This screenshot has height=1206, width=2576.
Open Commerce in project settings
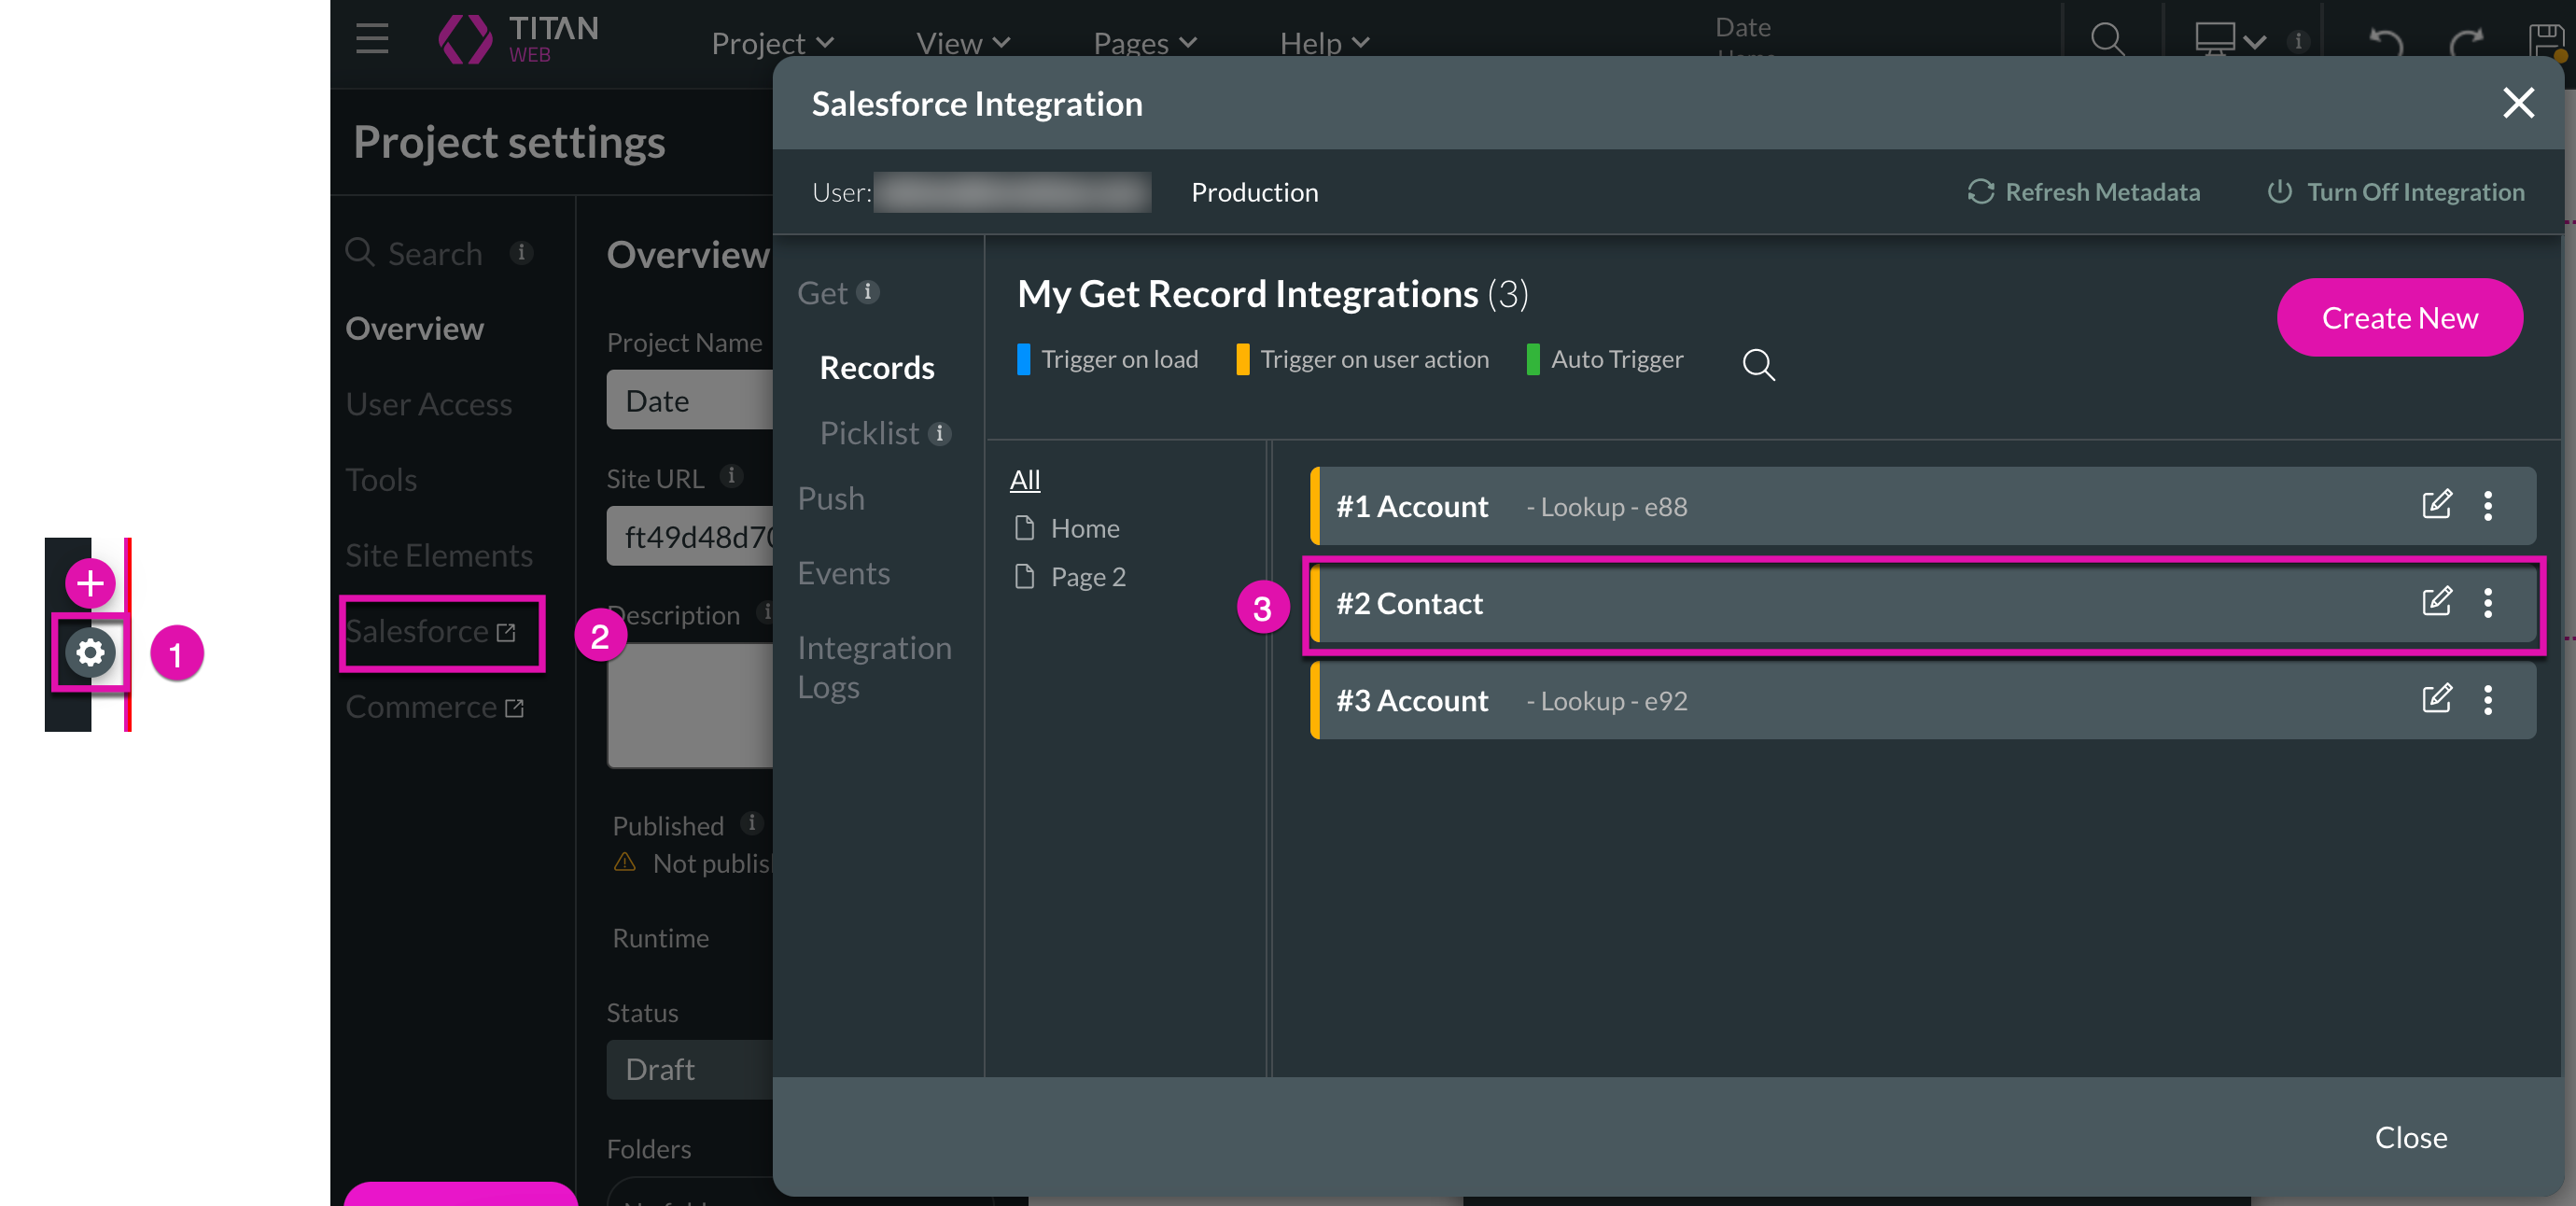(x=435, y=707)
